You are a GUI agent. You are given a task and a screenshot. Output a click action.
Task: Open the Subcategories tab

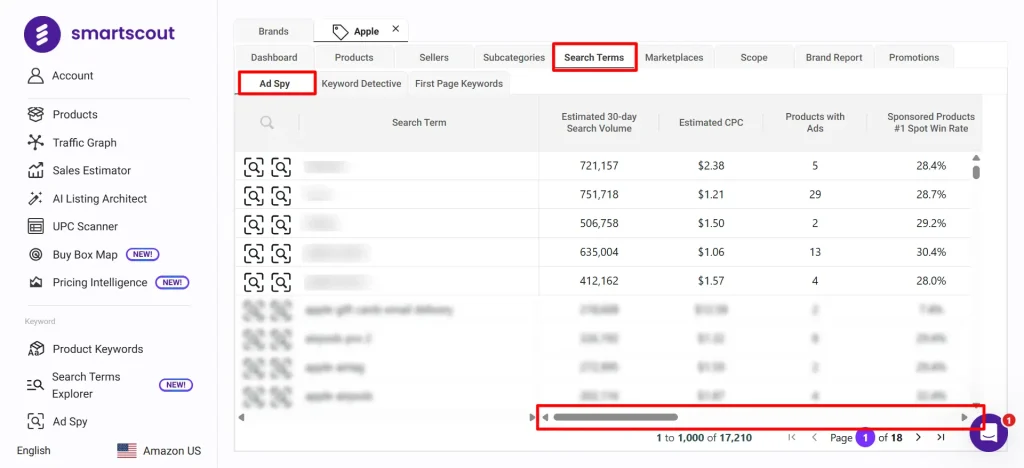pos(514,57)
